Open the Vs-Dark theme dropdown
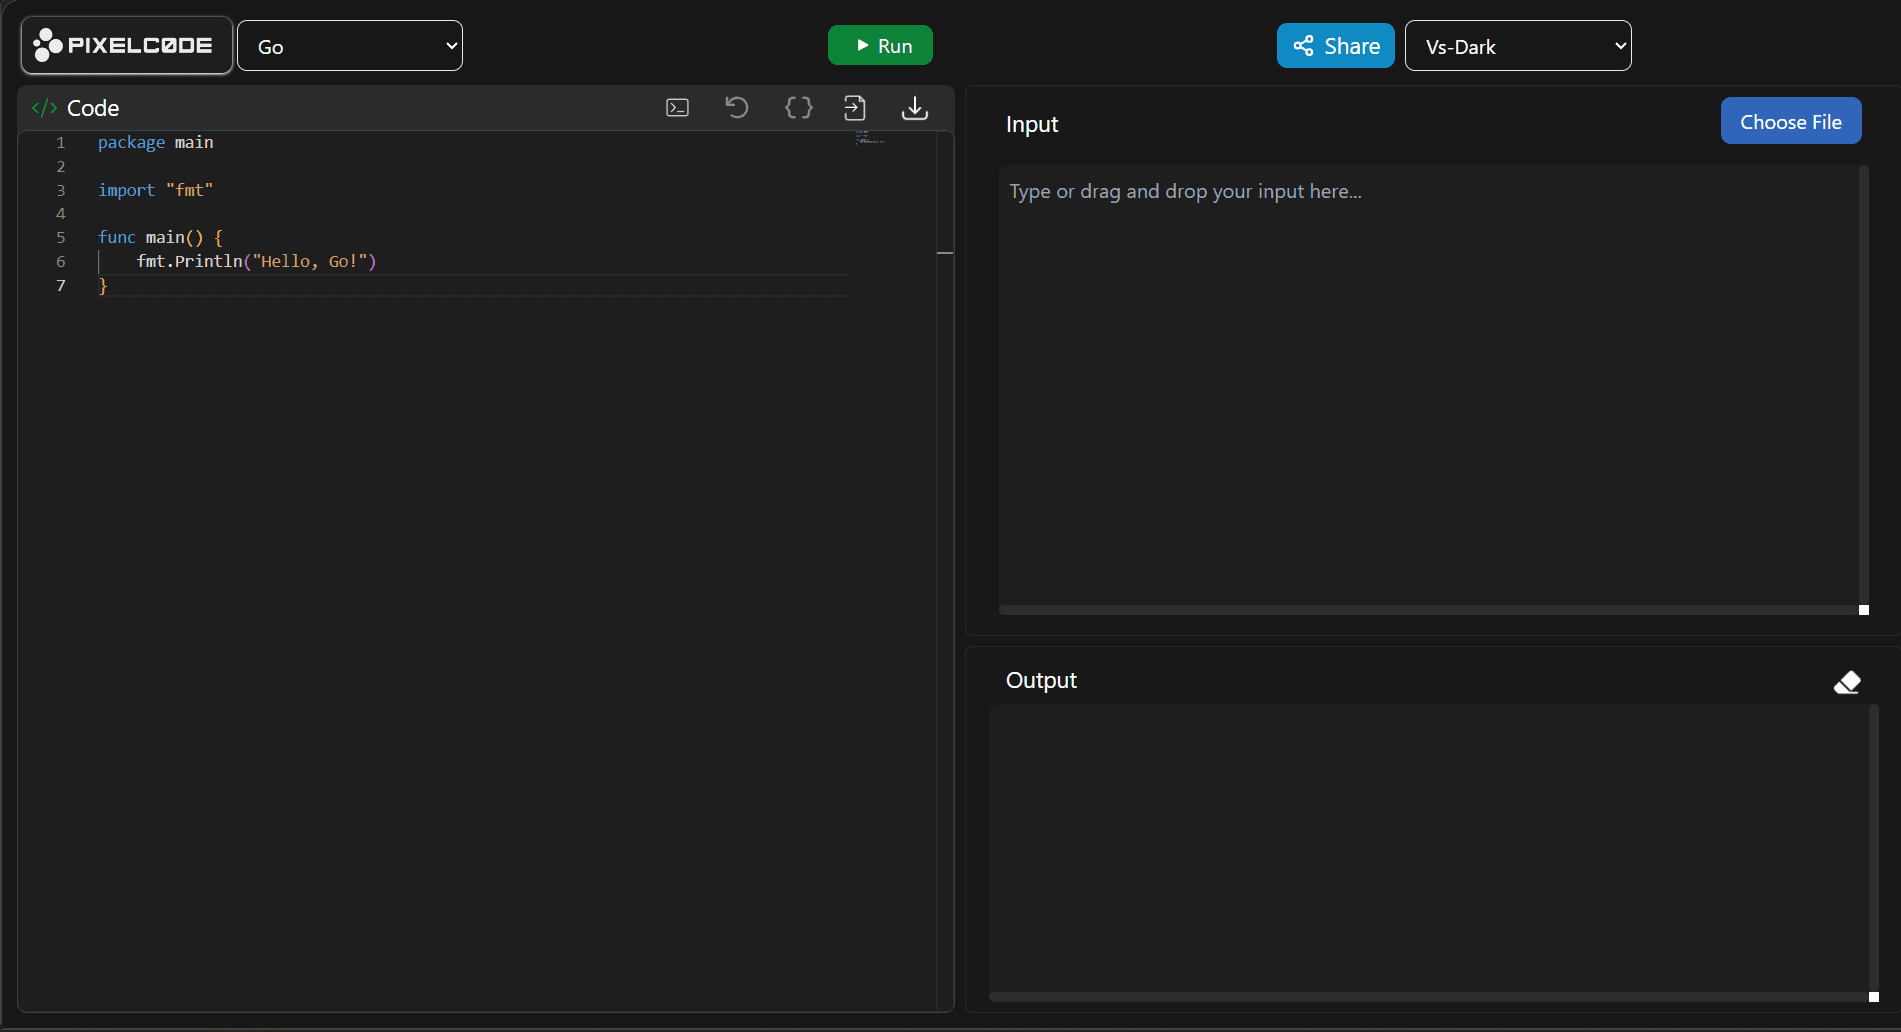The image size is (1901, 1032). 1517,46
